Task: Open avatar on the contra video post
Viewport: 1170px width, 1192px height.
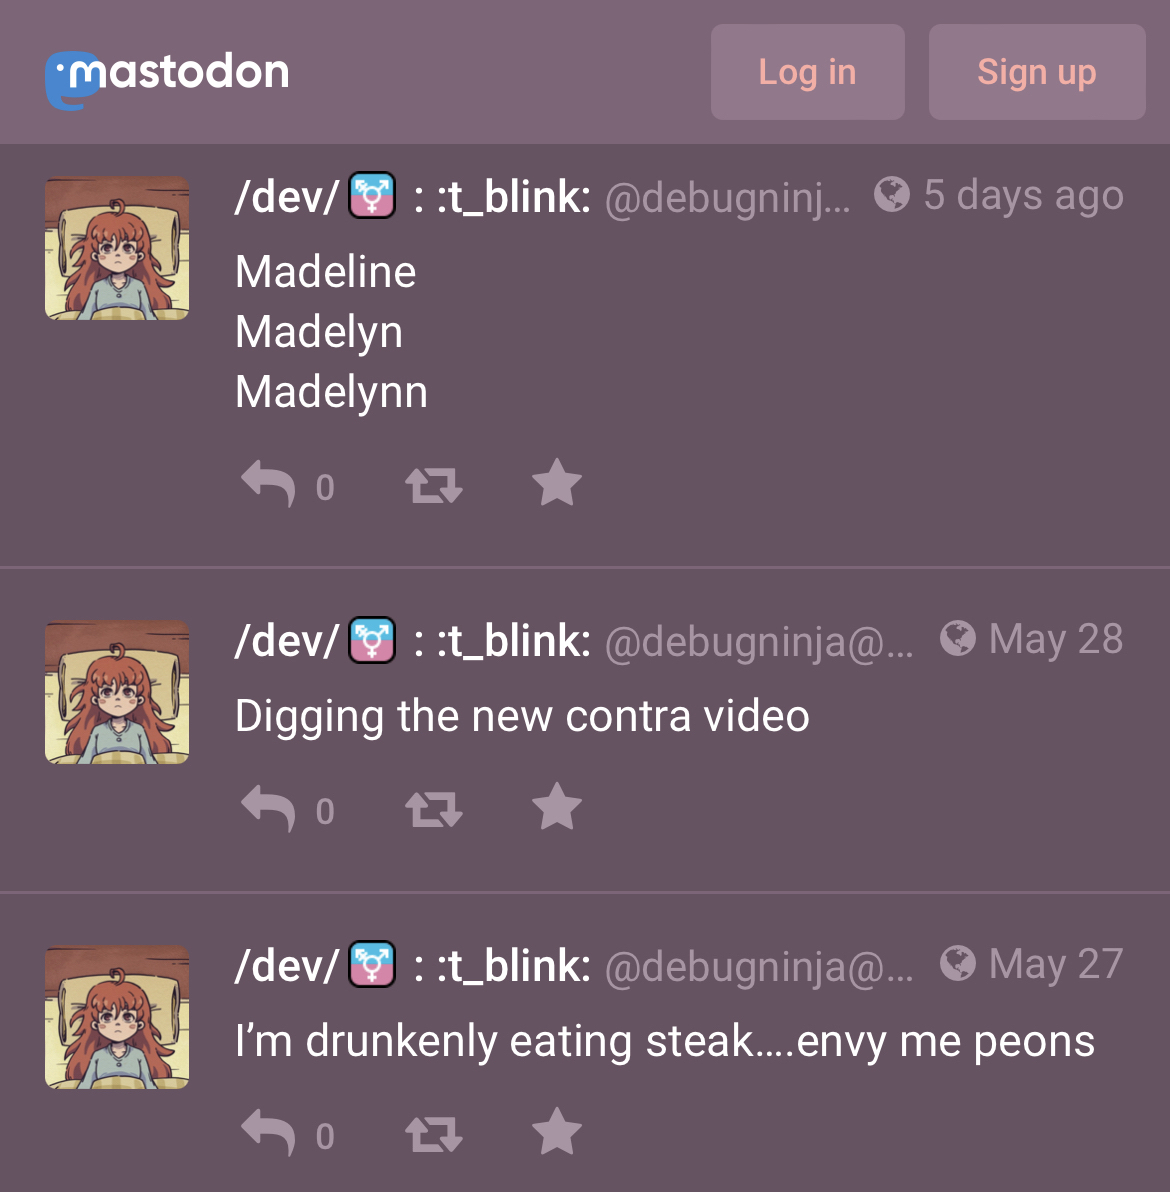Action: 117,692
